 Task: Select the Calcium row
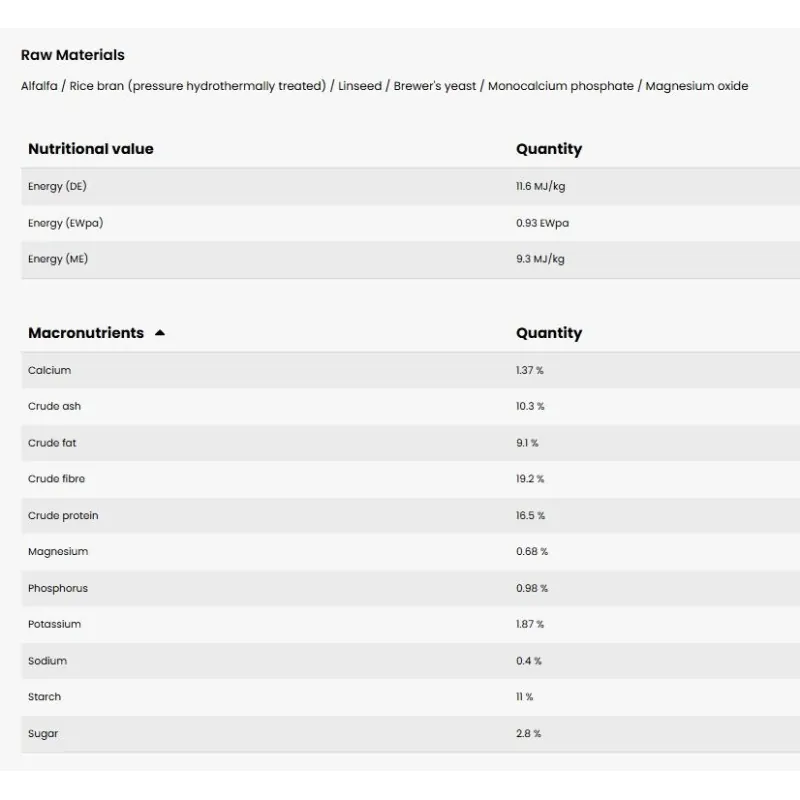[x=50, y=370]
